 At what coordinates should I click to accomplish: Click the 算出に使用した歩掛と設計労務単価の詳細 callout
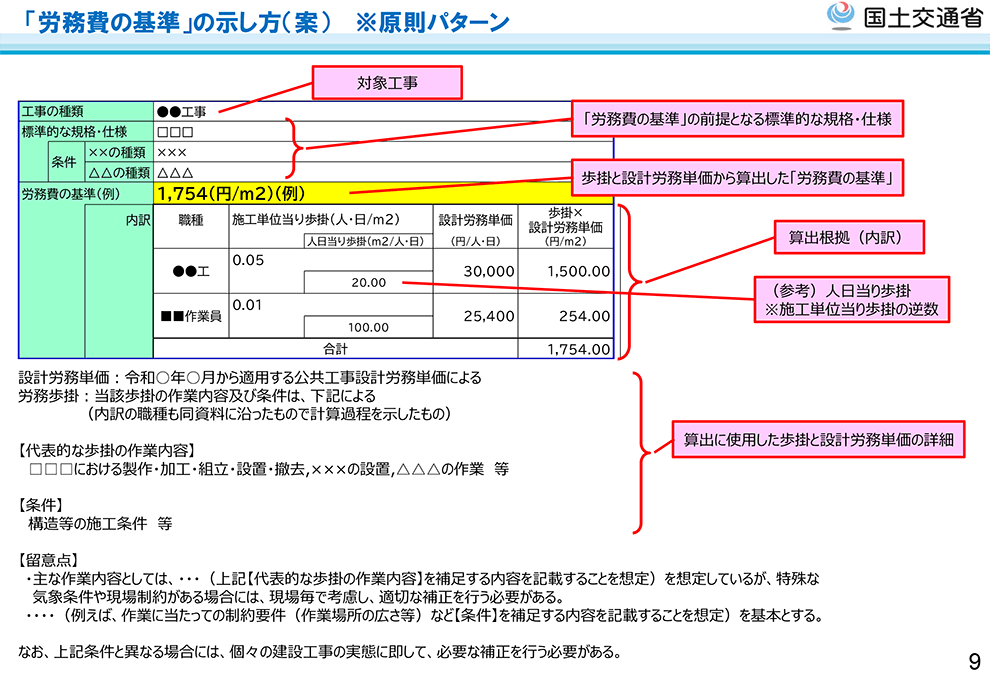[818, 438]
